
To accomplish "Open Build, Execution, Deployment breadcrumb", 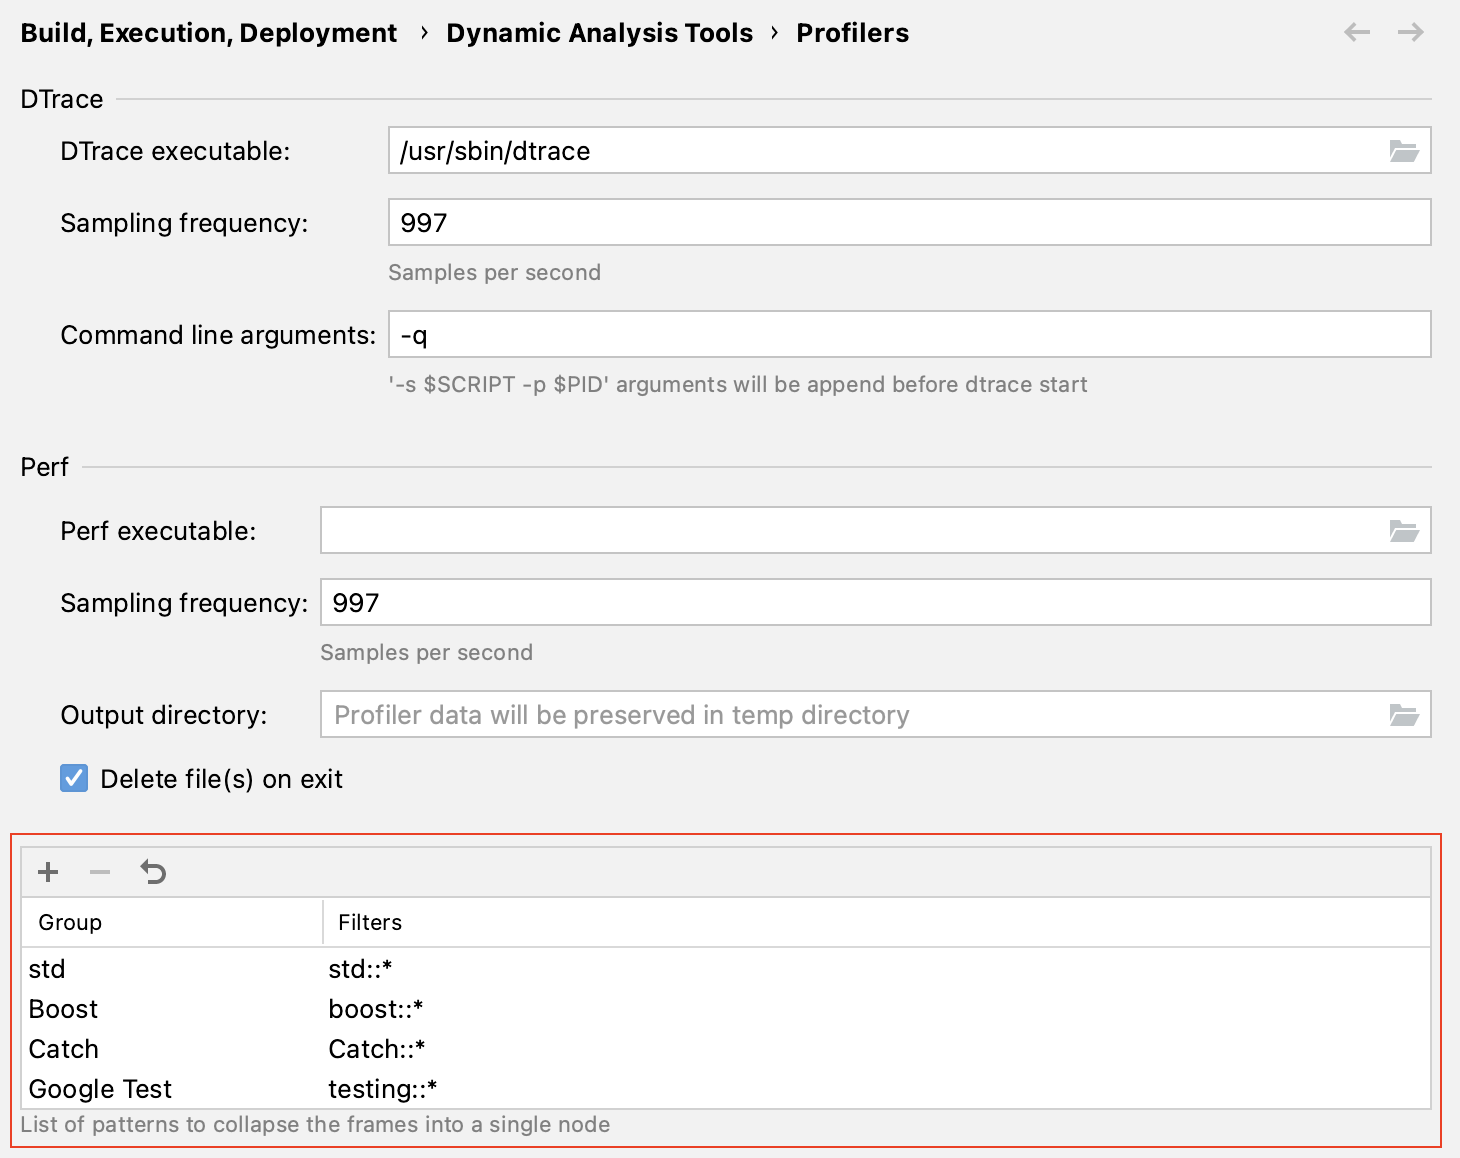I will point(208,33).
